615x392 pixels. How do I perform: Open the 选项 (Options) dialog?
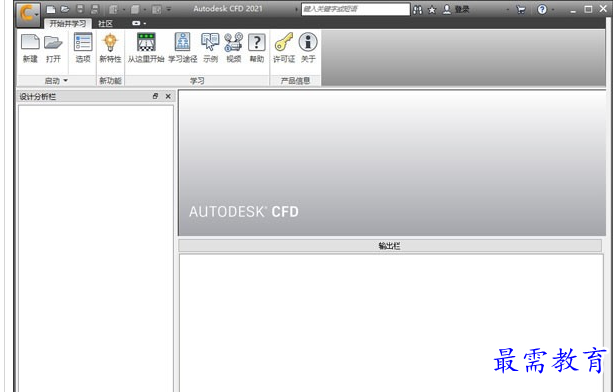[x=83, y=48]
